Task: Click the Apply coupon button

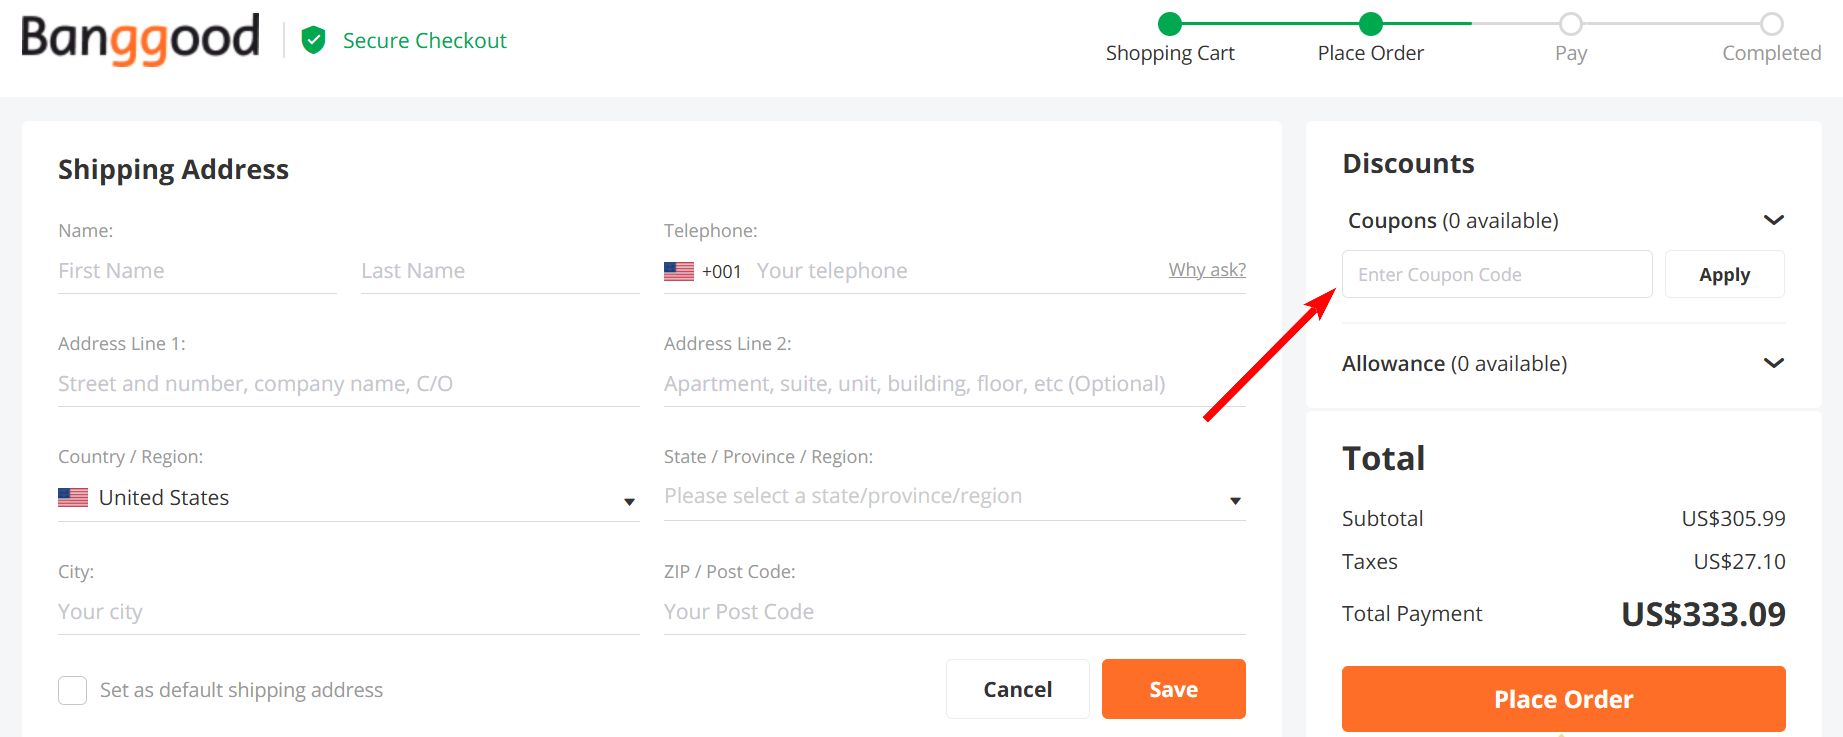Action: click(x=1724, y=275)
